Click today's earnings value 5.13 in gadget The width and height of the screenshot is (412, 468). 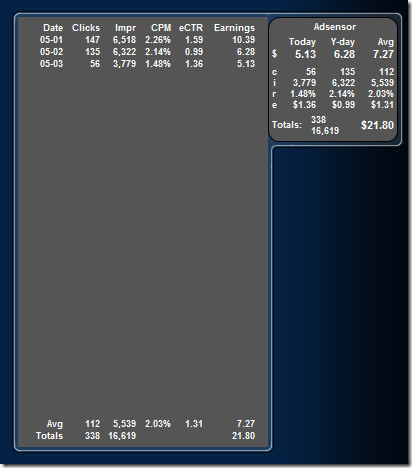[305, 54]
